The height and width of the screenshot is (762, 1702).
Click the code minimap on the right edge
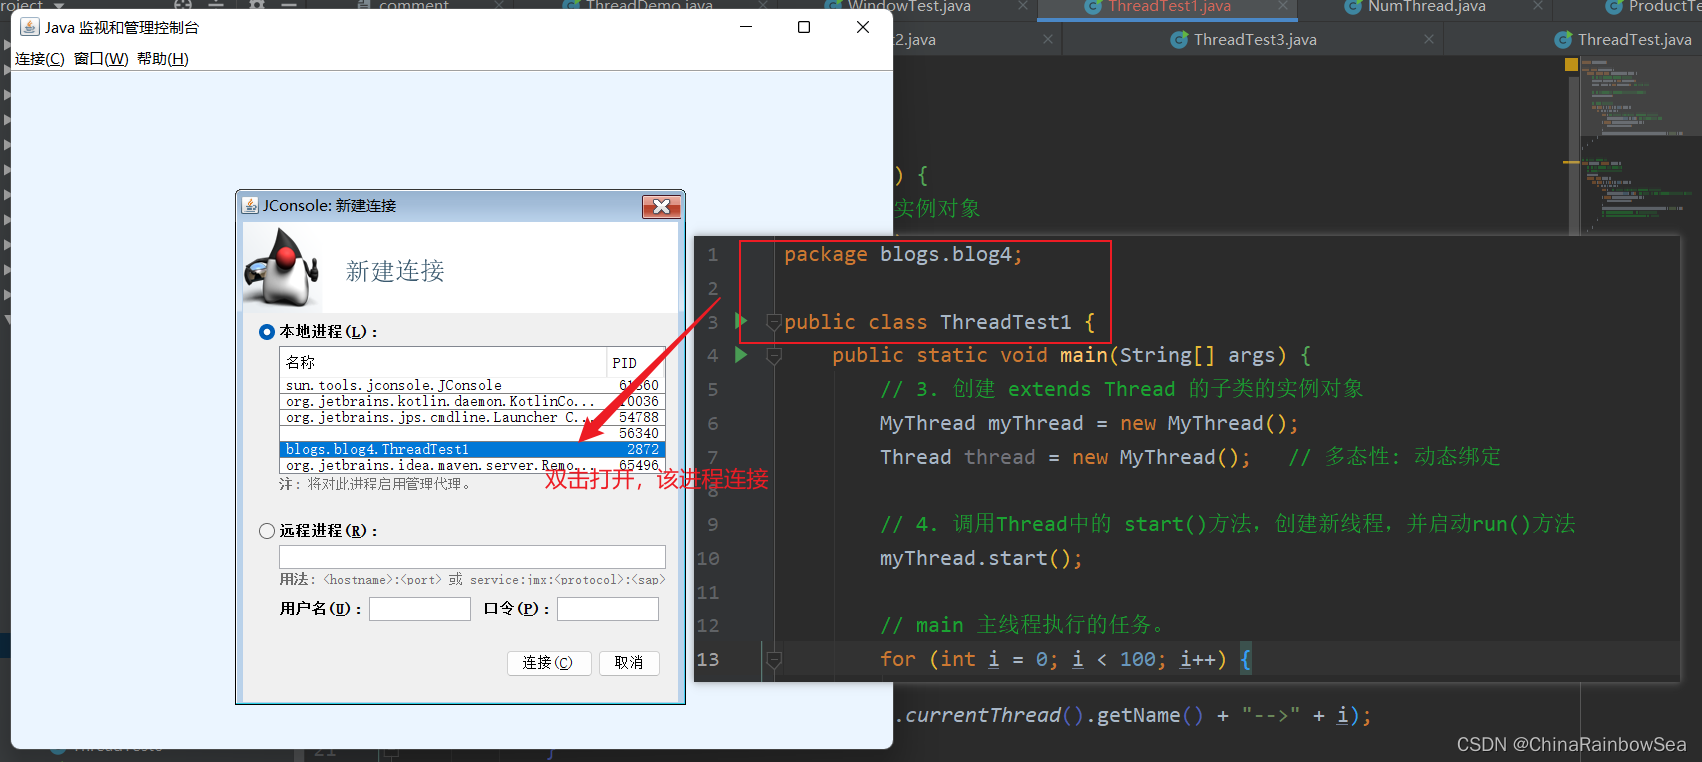coord(1640,145)
